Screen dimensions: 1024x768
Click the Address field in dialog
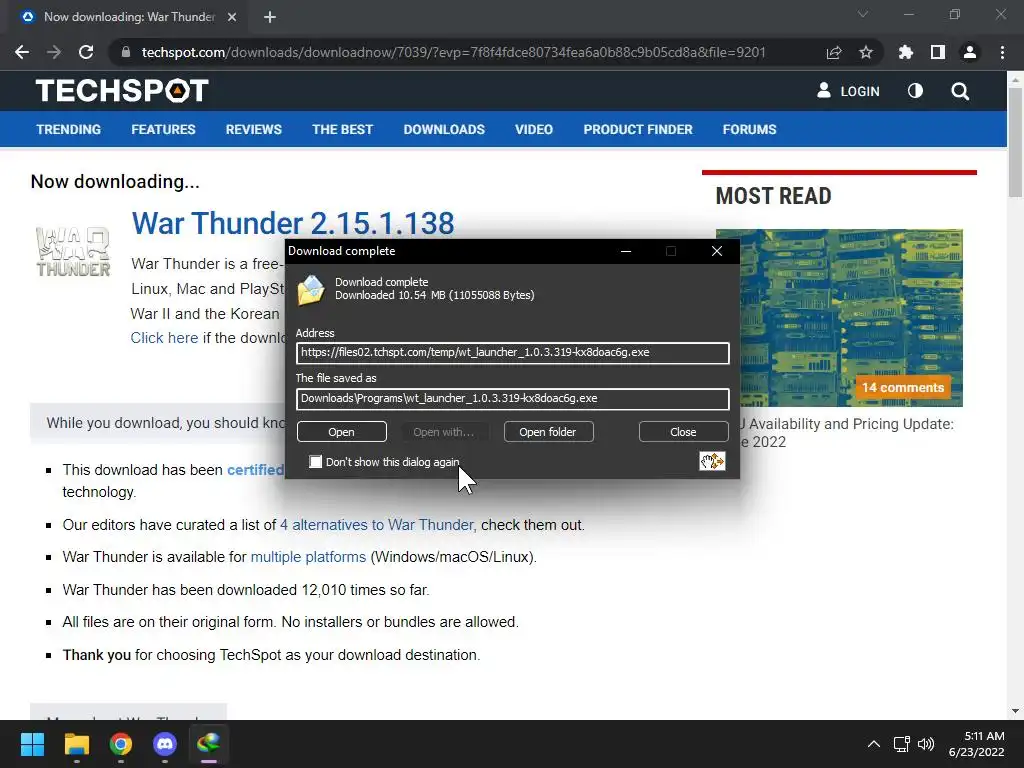click(513, 353)
